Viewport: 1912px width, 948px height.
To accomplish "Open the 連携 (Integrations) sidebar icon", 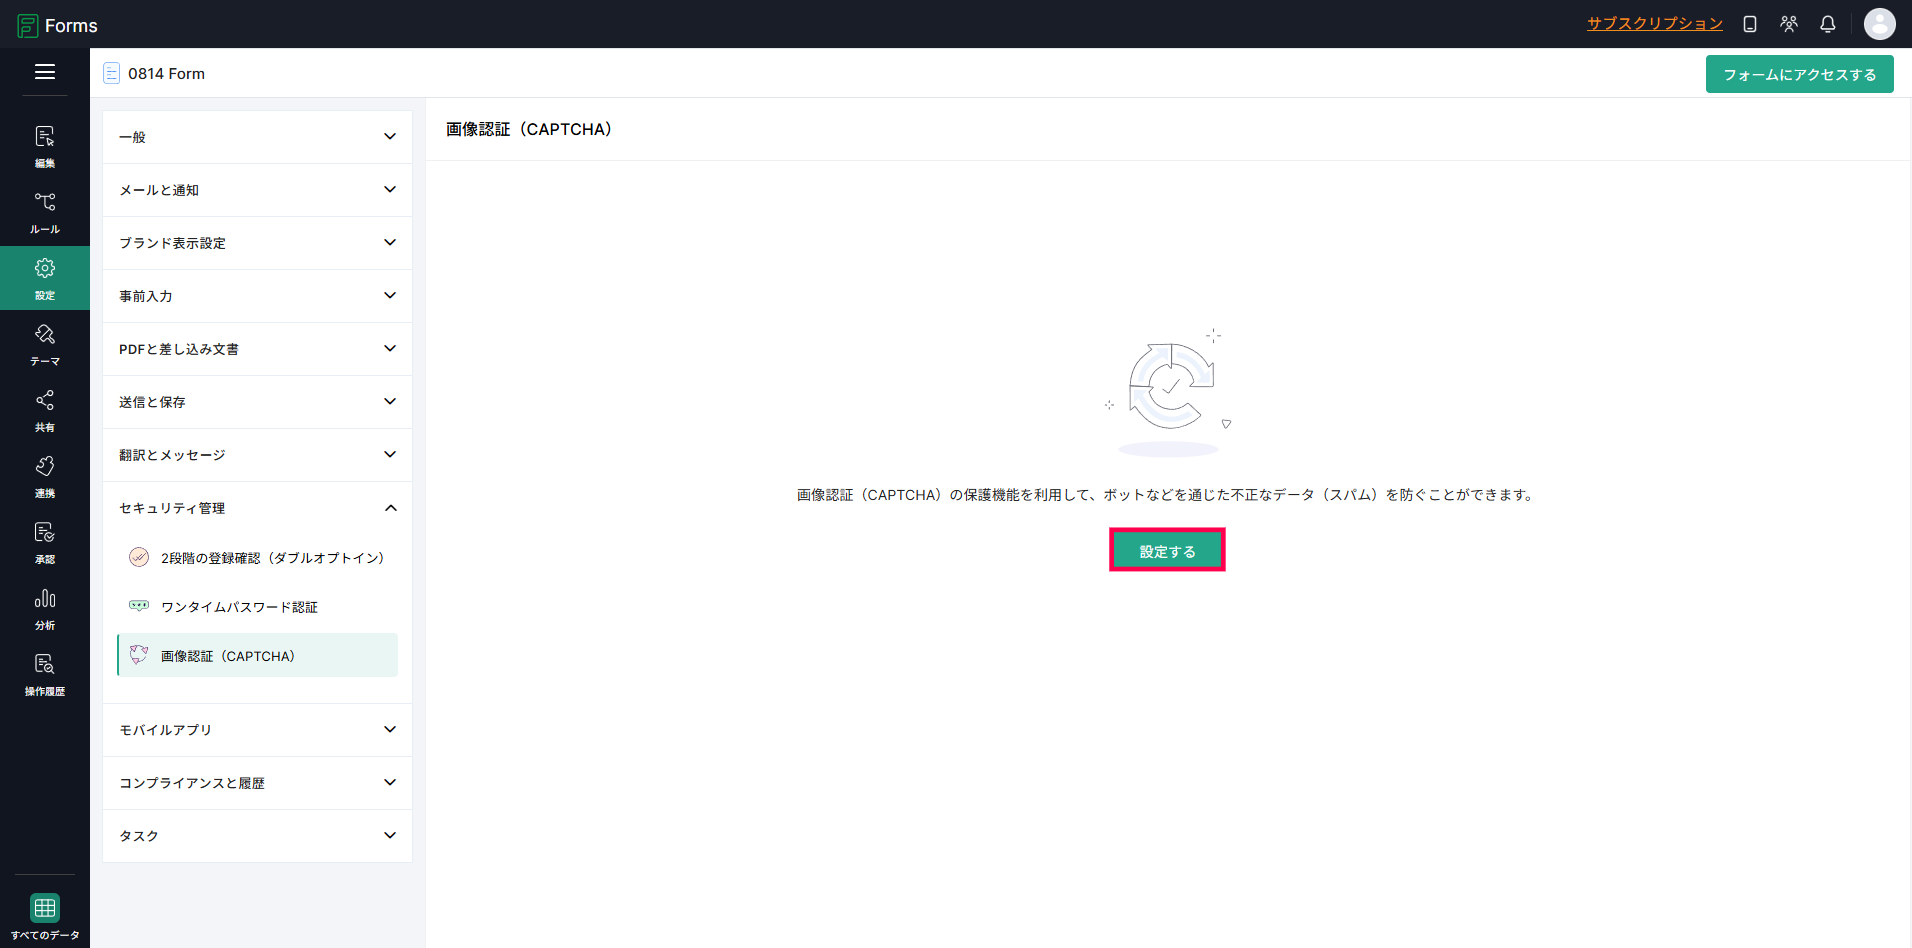I will pos(45,476).
